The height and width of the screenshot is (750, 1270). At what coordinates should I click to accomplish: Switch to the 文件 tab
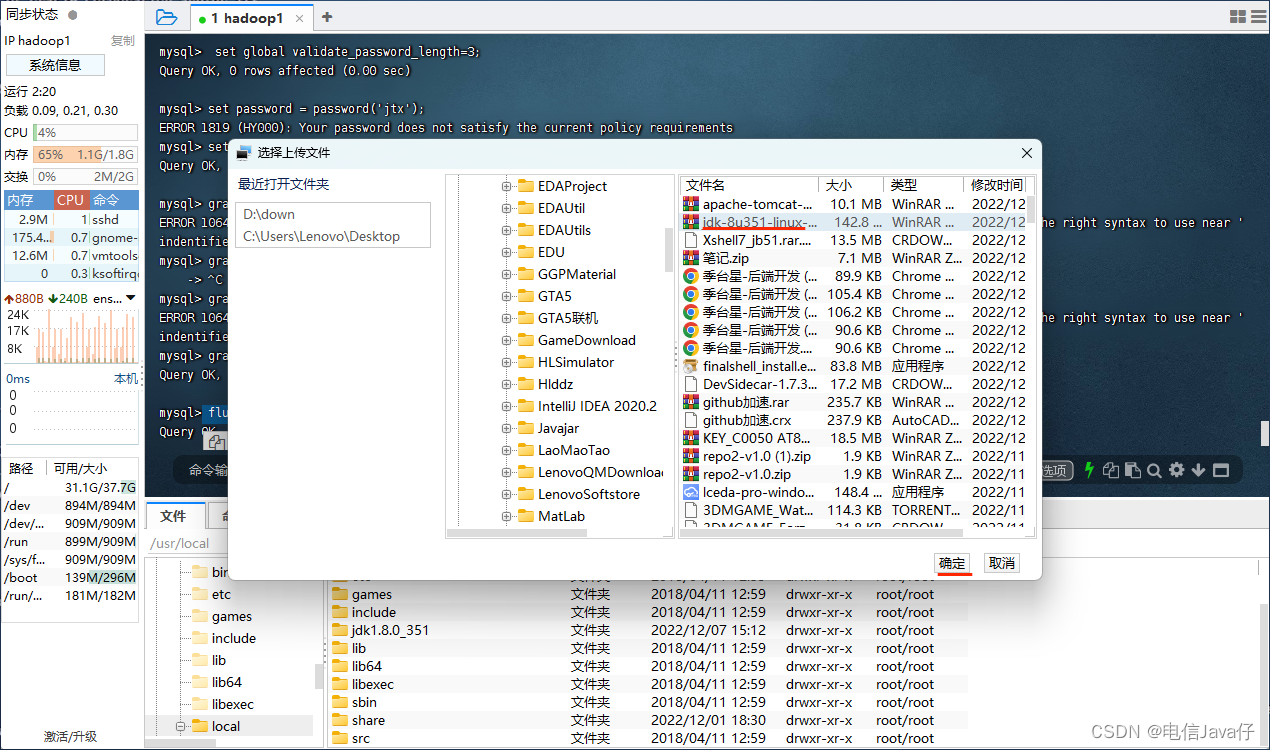click(x=175, y=516)
